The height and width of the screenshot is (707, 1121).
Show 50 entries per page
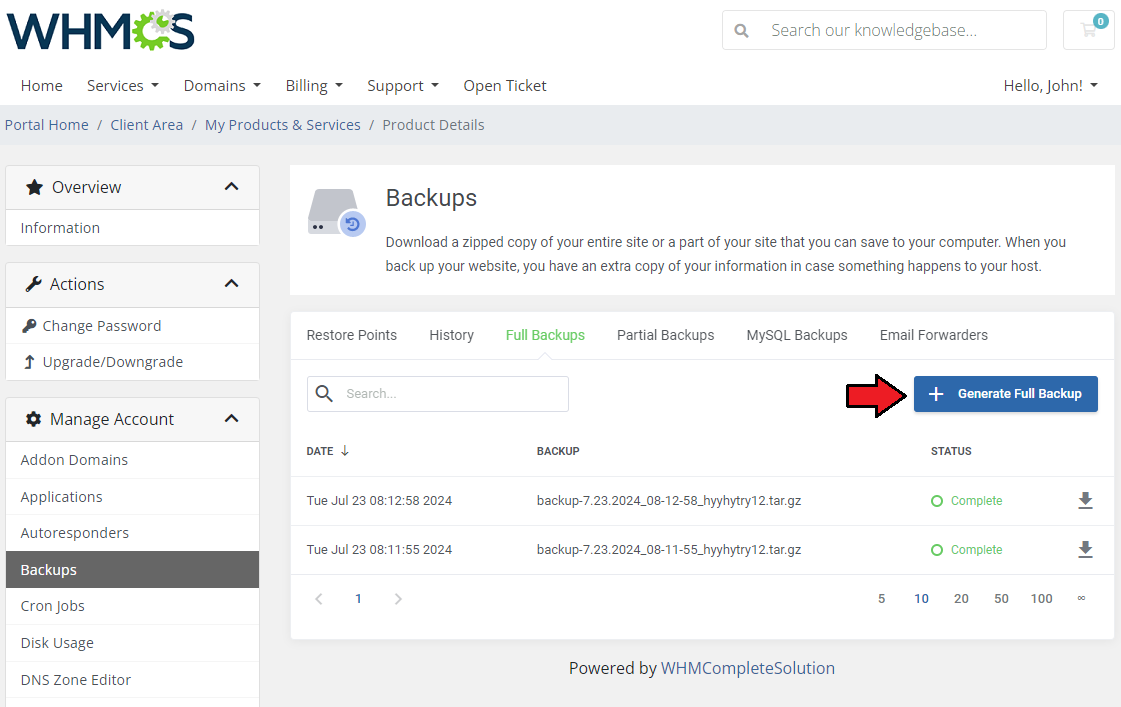[1002, 599]
